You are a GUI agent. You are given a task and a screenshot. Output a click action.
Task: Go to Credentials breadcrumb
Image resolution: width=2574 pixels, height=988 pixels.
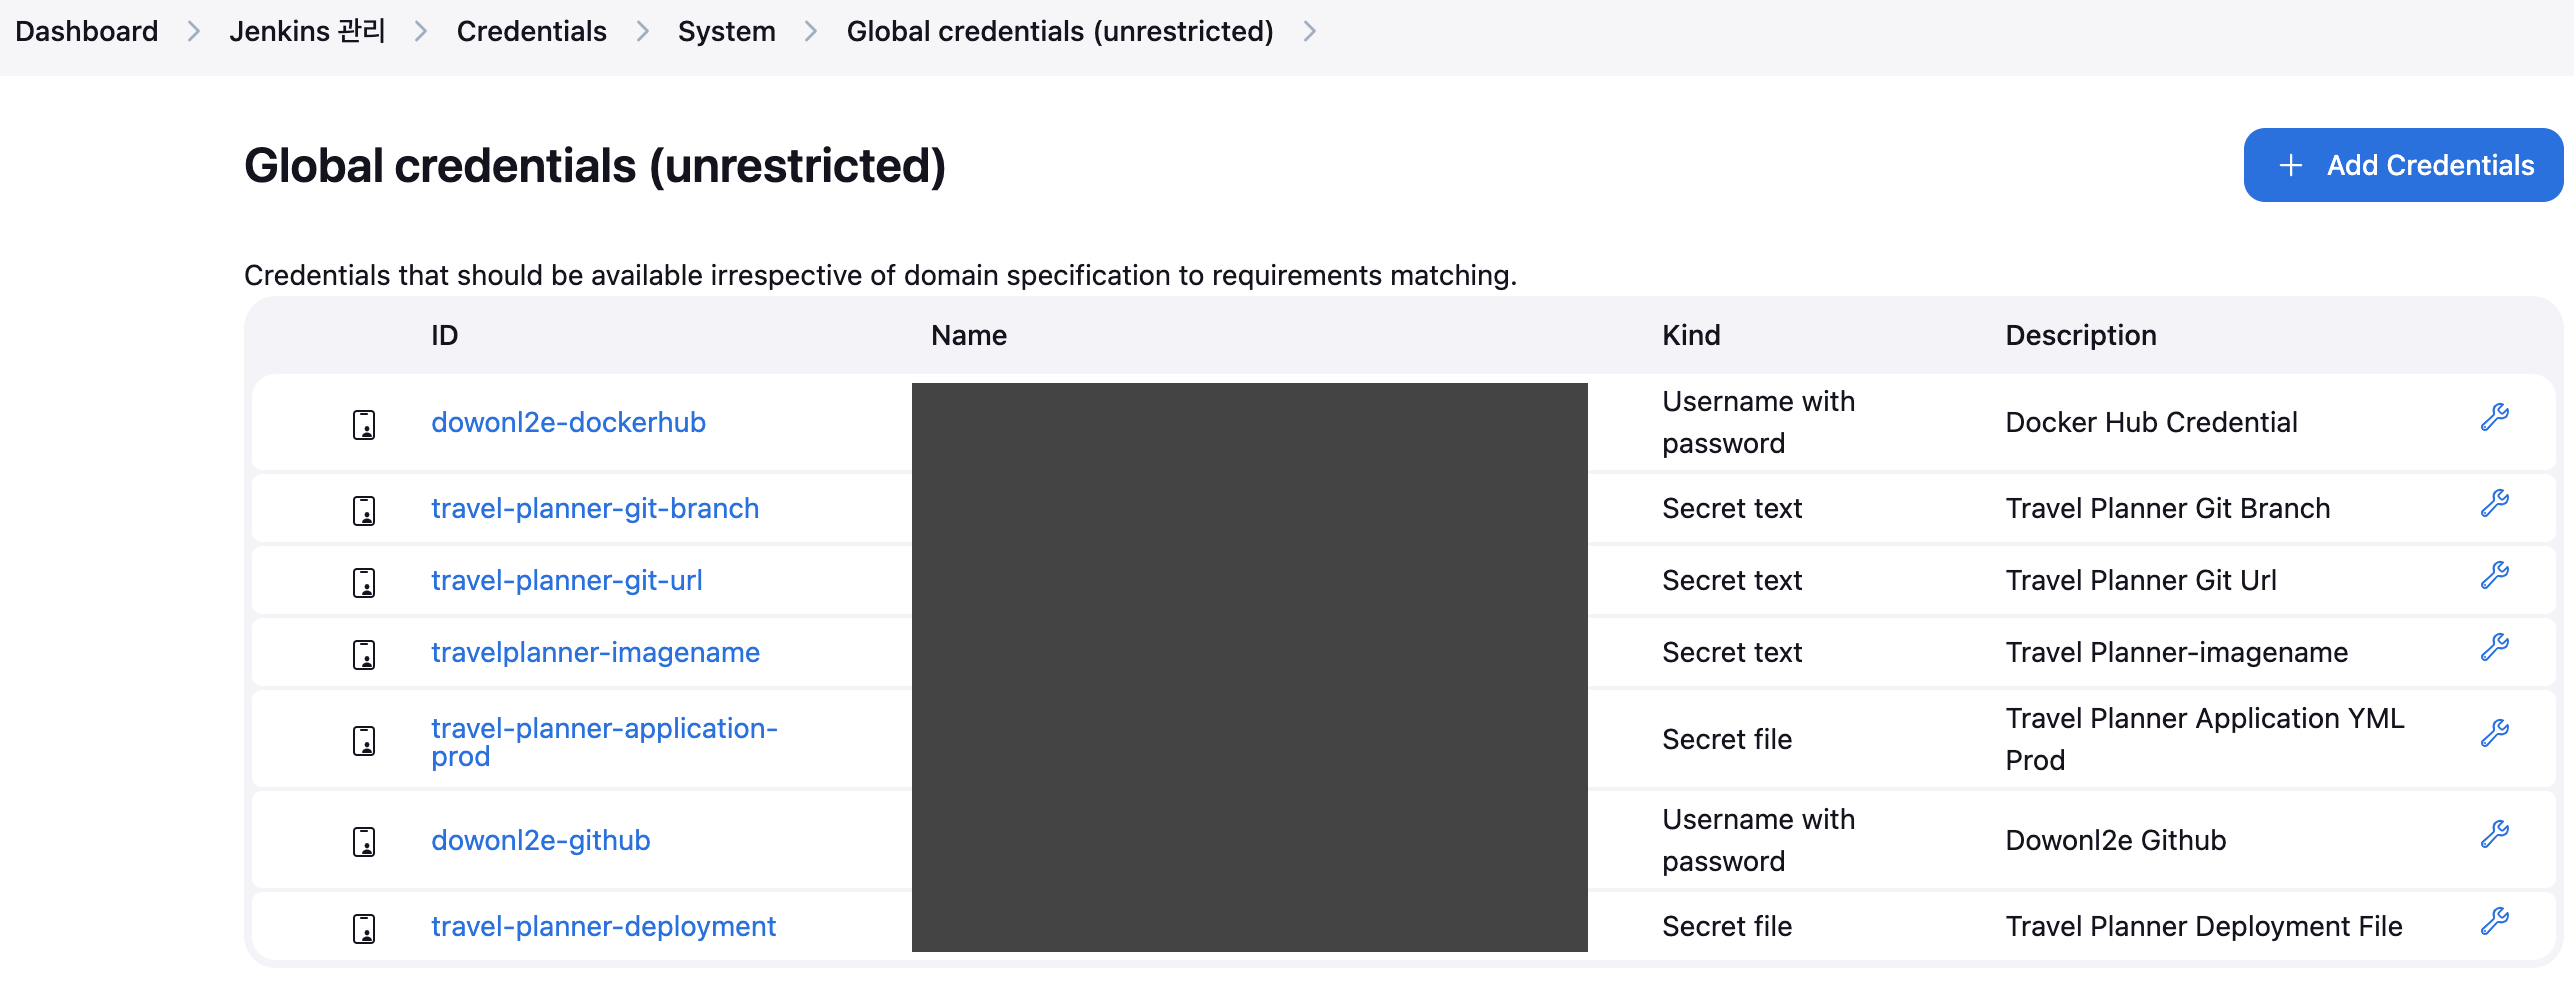tap(531, 32)
